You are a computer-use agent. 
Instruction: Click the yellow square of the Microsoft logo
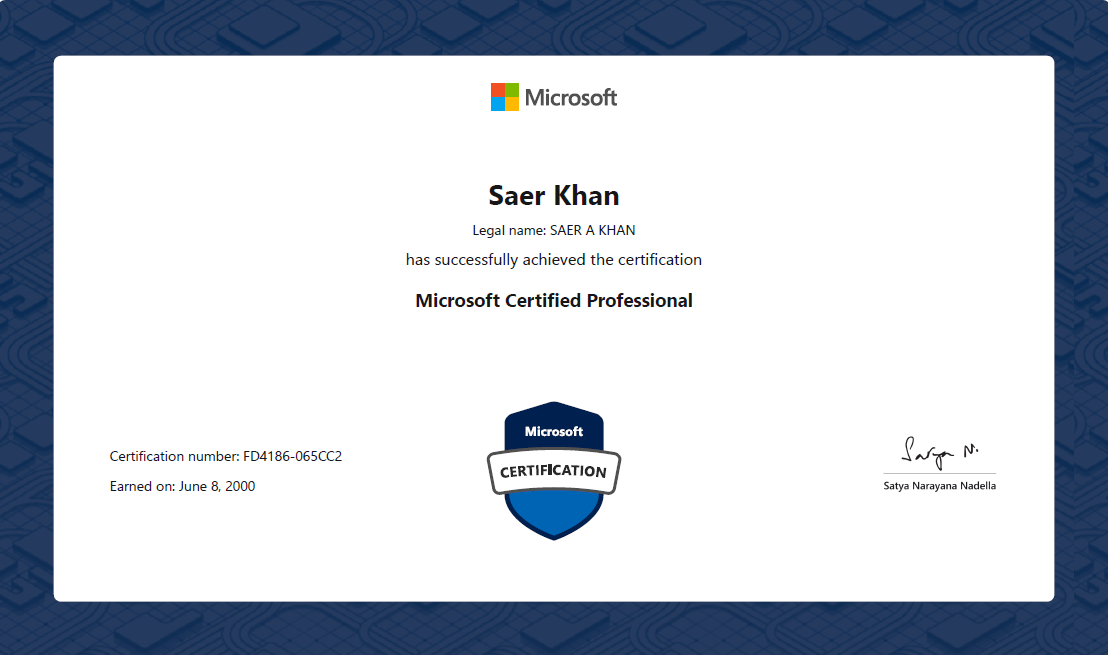pos(512,104)
